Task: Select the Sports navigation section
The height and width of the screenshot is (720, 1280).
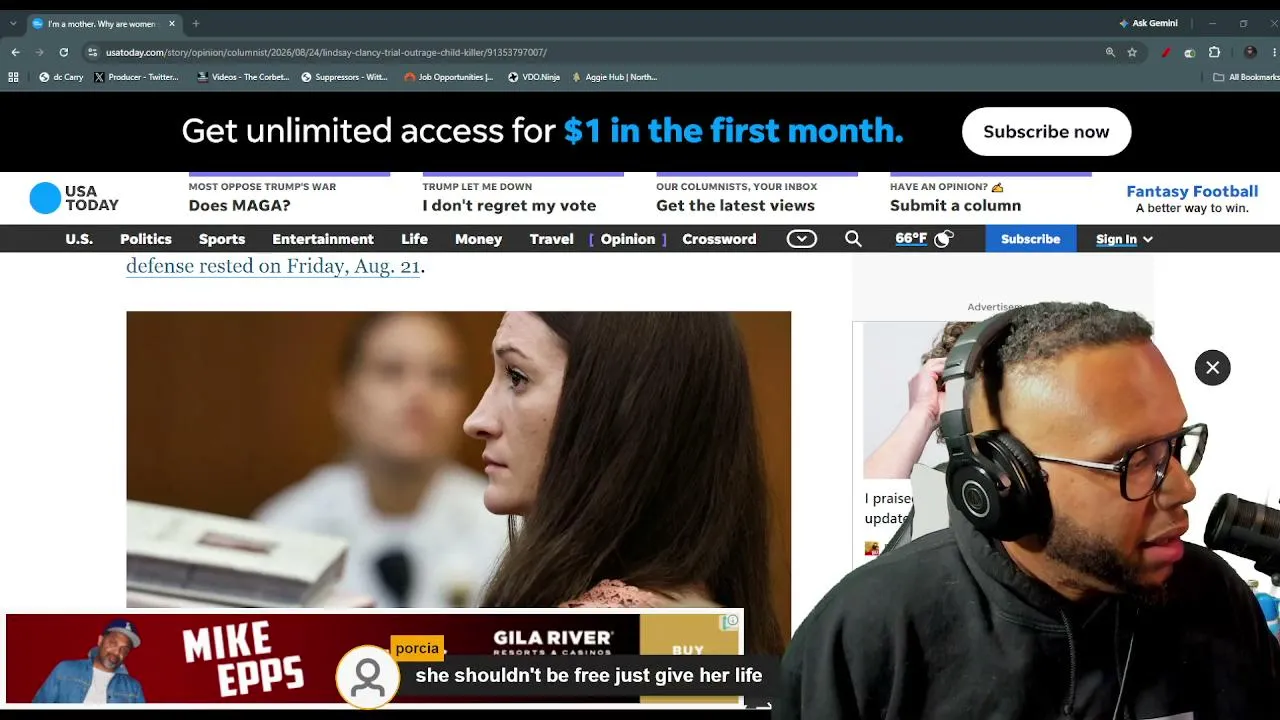Action: [222, 239]
